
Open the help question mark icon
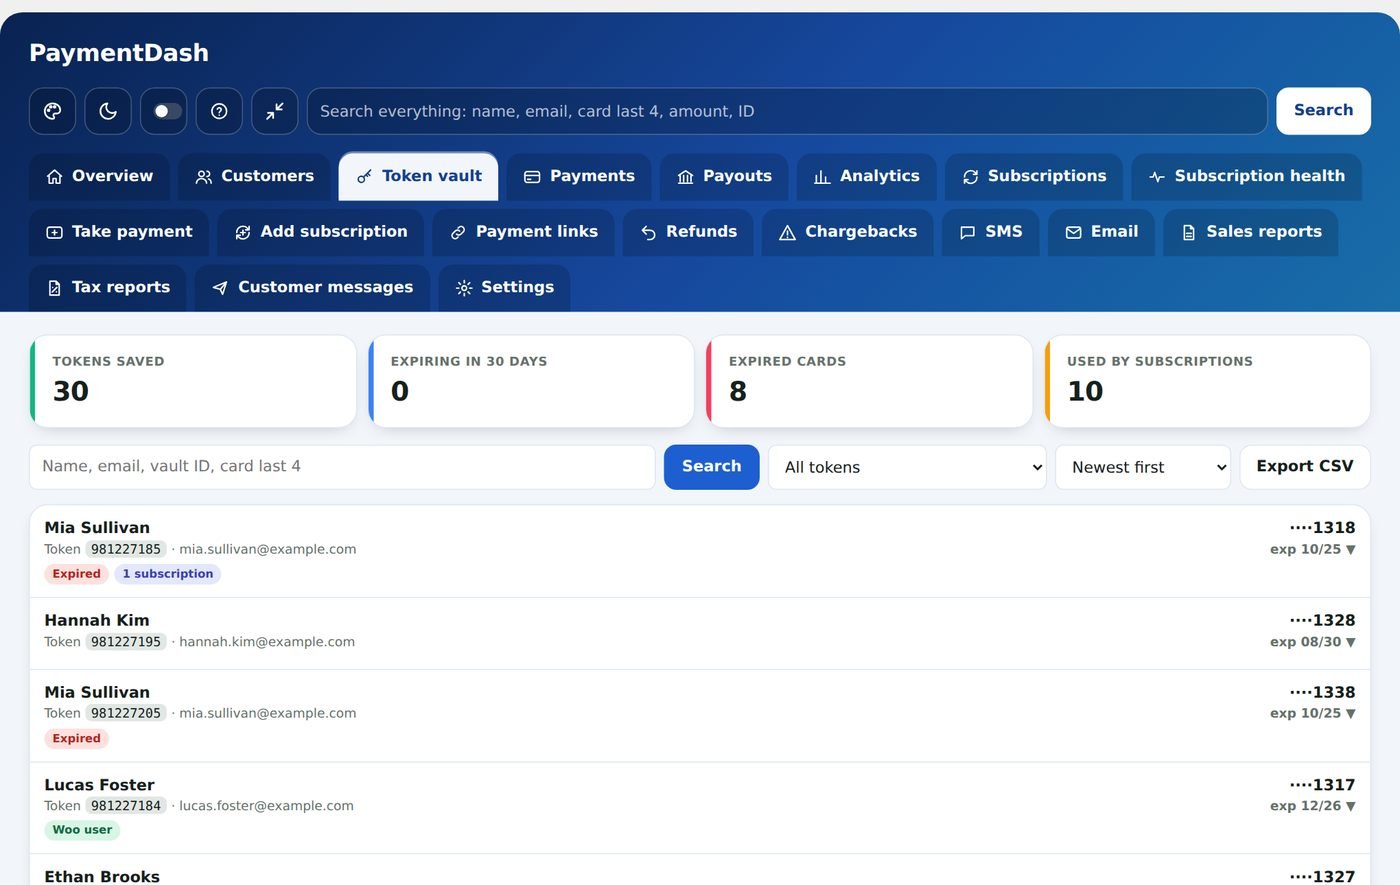pyautogui.click(x=219, y=111)
